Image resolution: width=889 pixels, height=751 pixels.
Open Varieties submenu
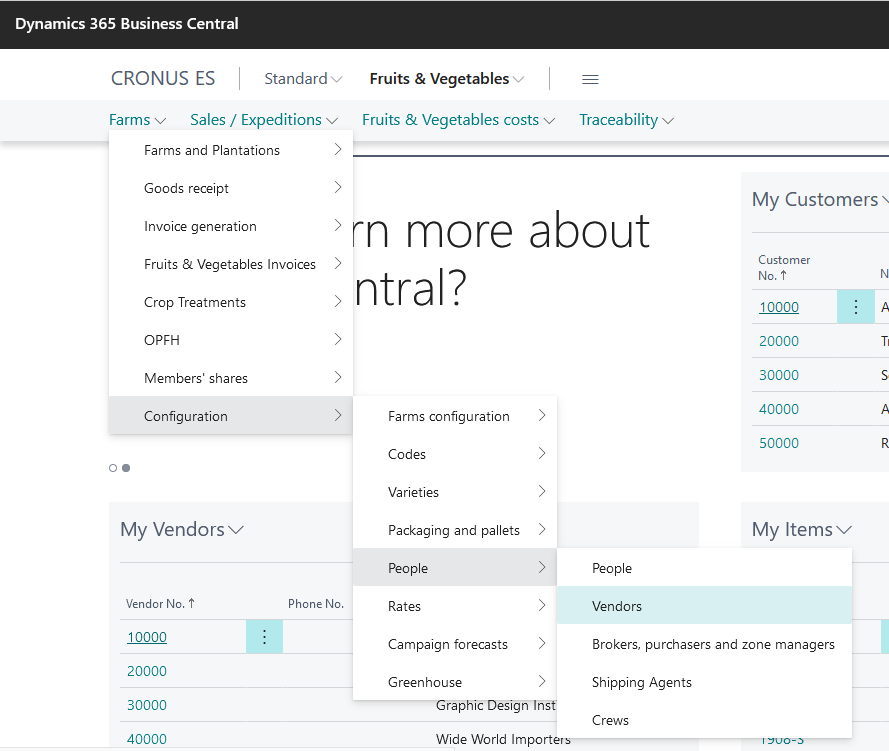pyautogui.click(x=455, y=492)
